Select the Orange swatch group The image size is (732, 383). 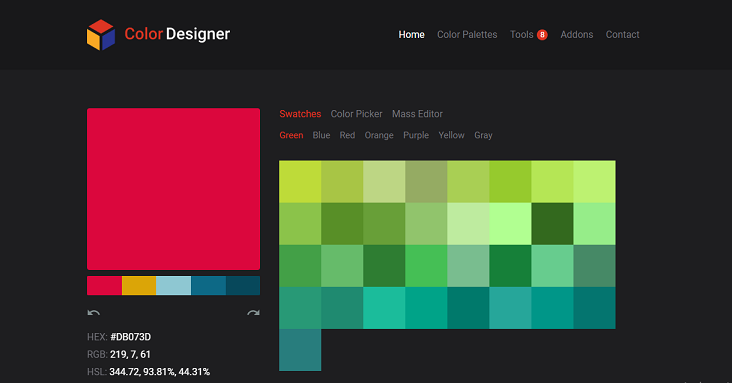(379, 135)
